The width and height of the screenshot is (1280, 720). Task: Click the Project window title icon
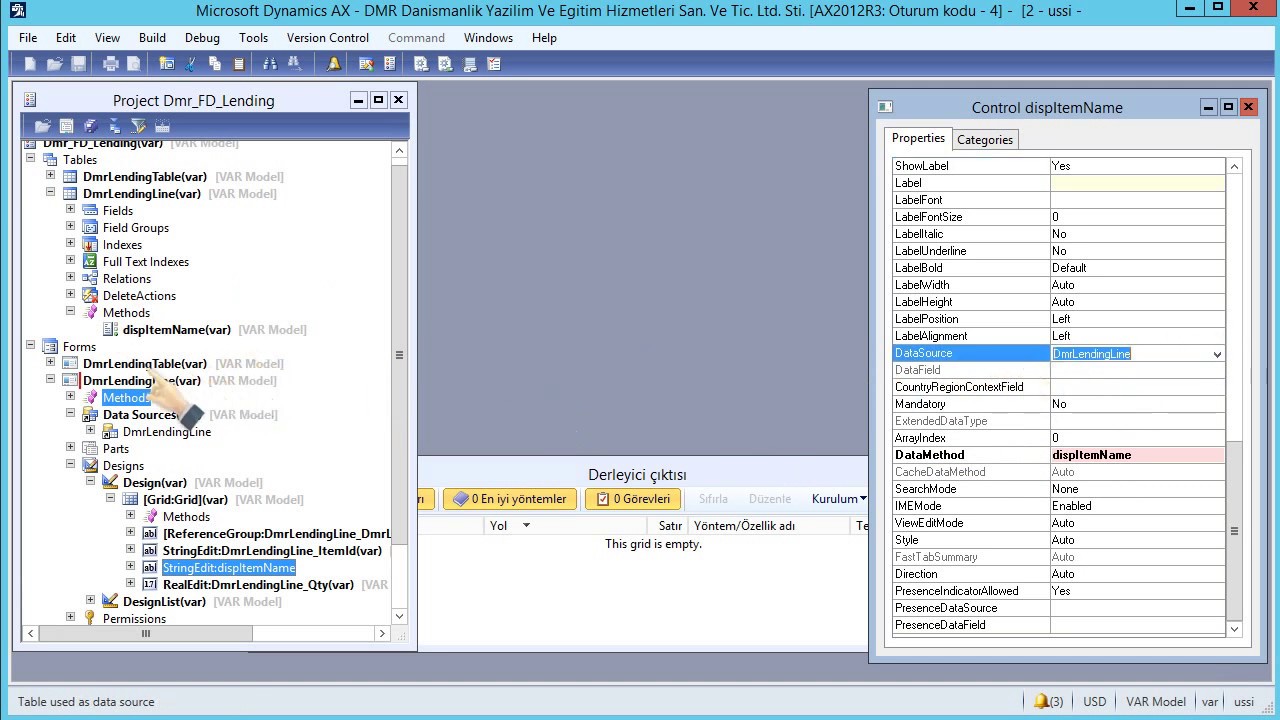coord(30,100)
